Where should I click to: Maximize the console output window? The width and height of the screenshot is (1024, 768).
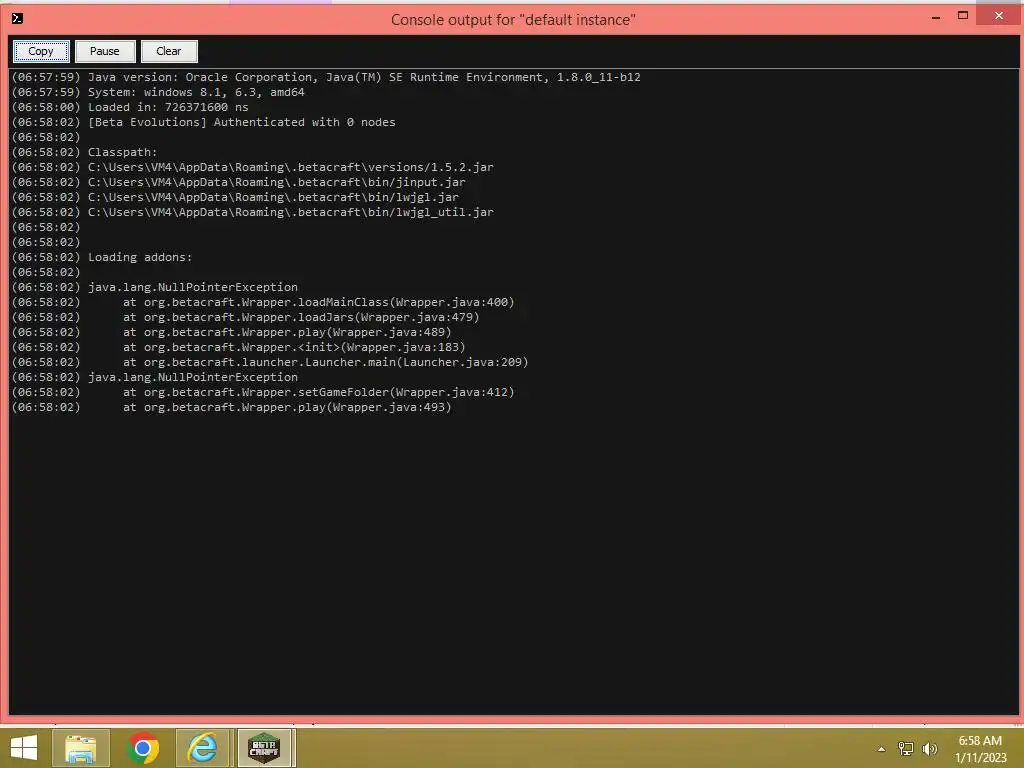point(963,16)
